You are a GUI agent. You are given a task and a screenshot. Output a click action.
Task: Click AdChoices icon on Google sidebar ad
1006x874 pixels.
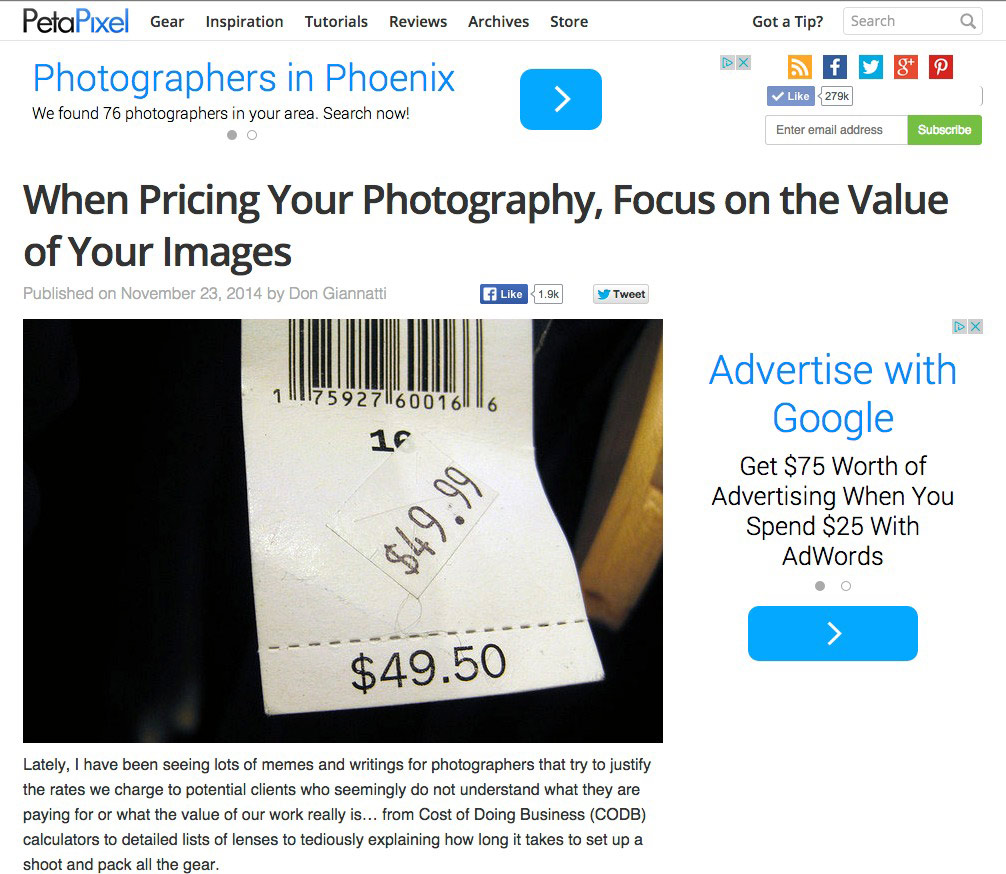[959, 327]
